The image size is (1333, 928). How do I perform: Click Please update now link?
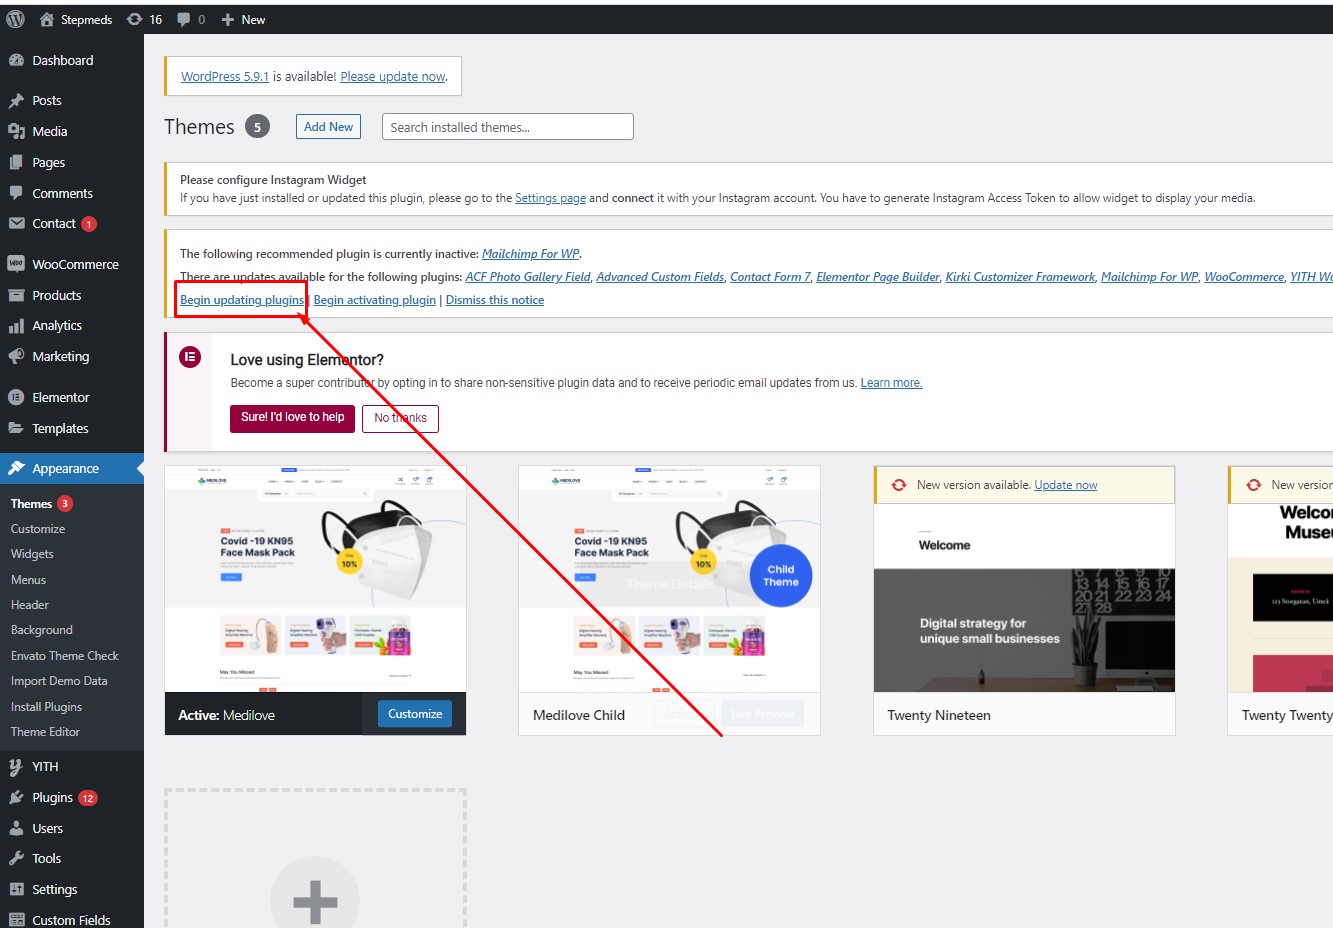(x=393, y=76)
